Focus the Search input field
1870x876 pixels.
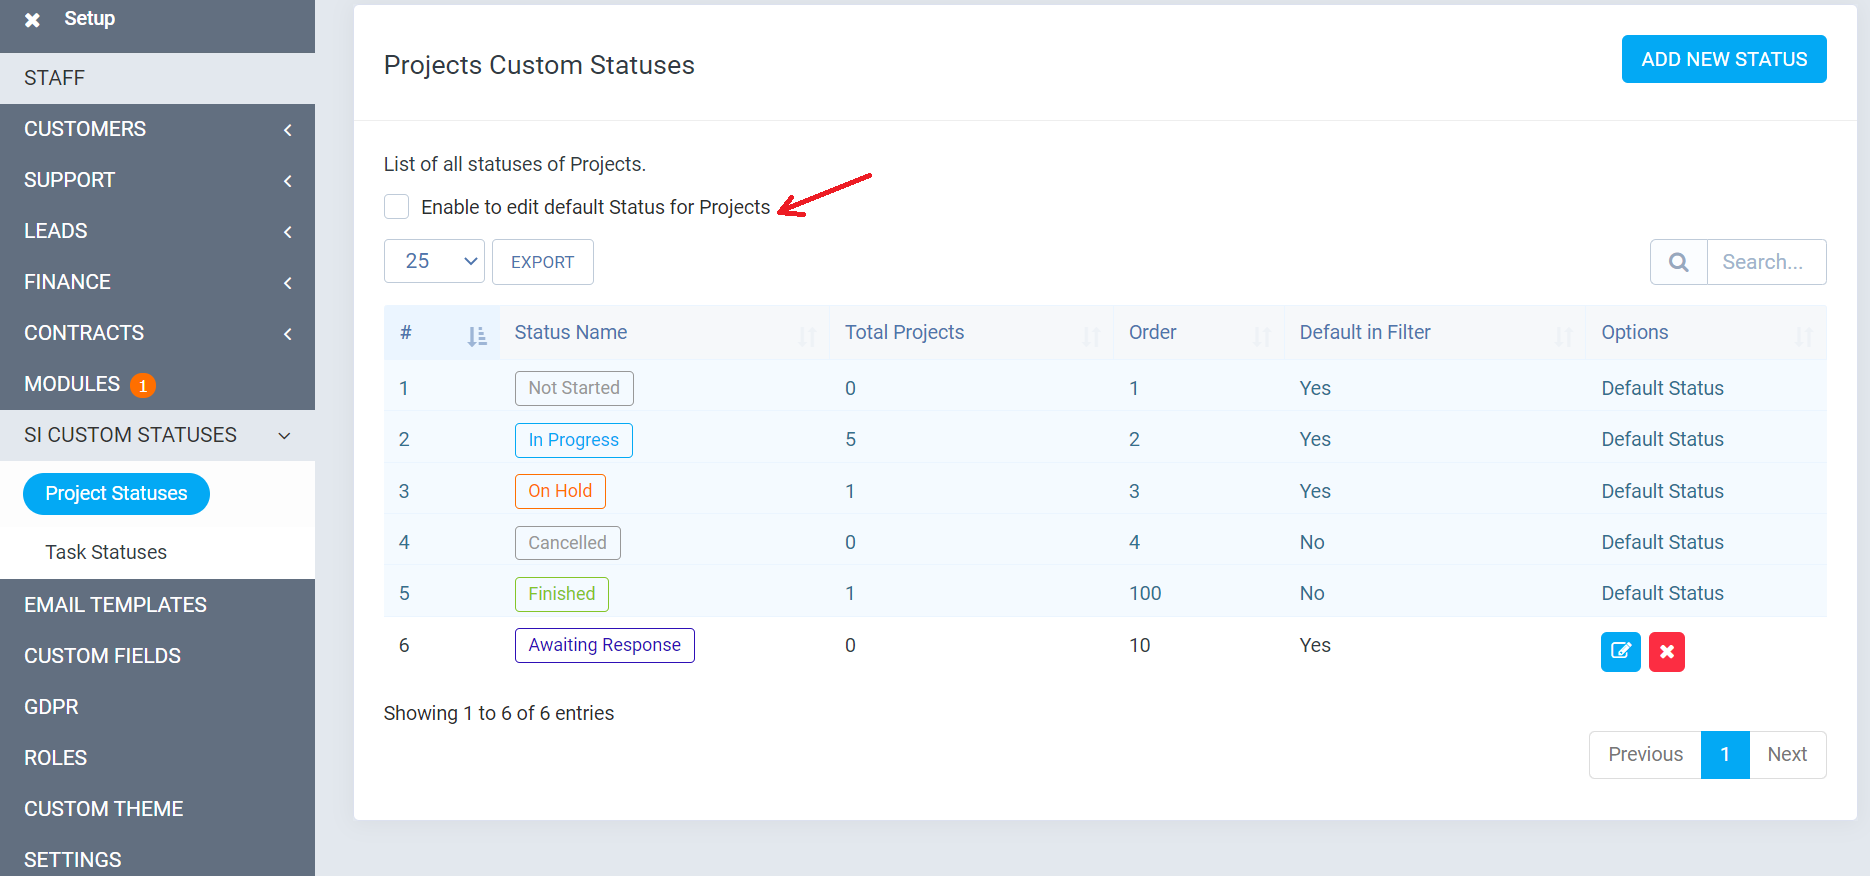pos(1765,262)
